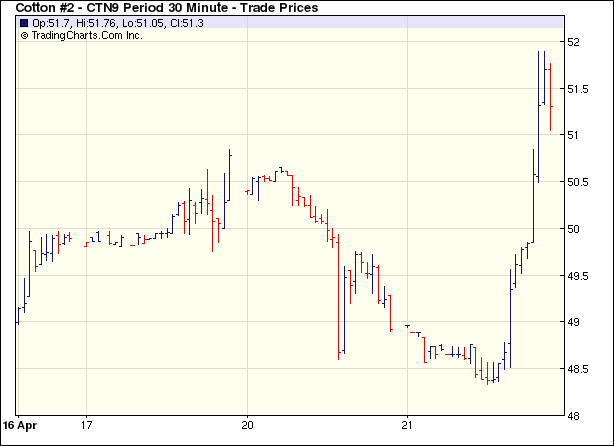The image size is (614, 446).
Task: Click the 49.5 price label on y-axis
Action: coord(579,275)
